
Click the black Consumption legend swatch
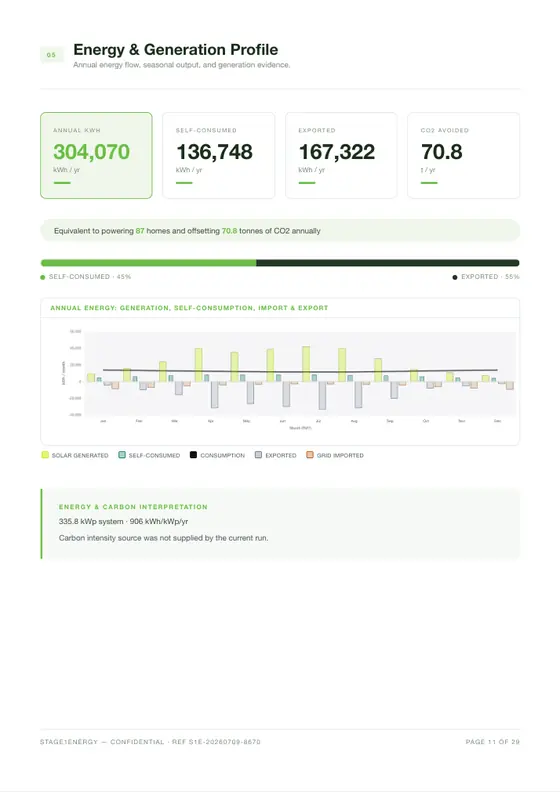193,455
